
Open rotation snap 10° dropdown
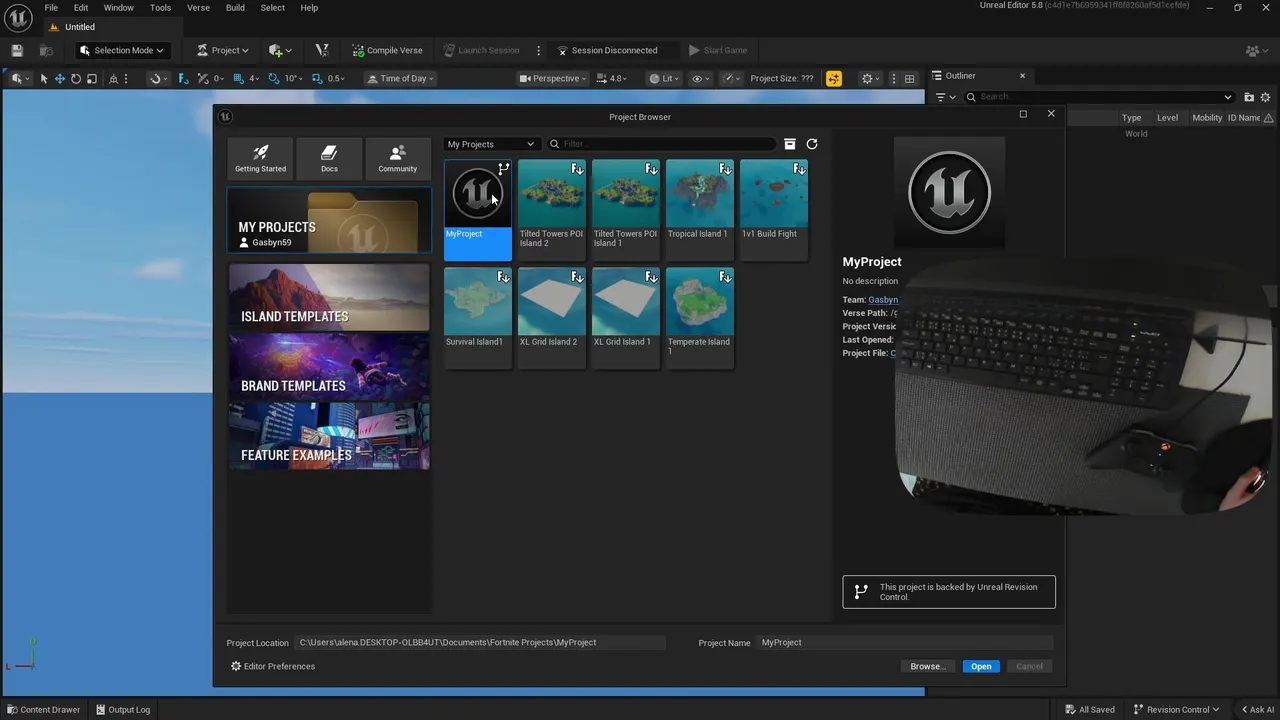click(293, 78)
